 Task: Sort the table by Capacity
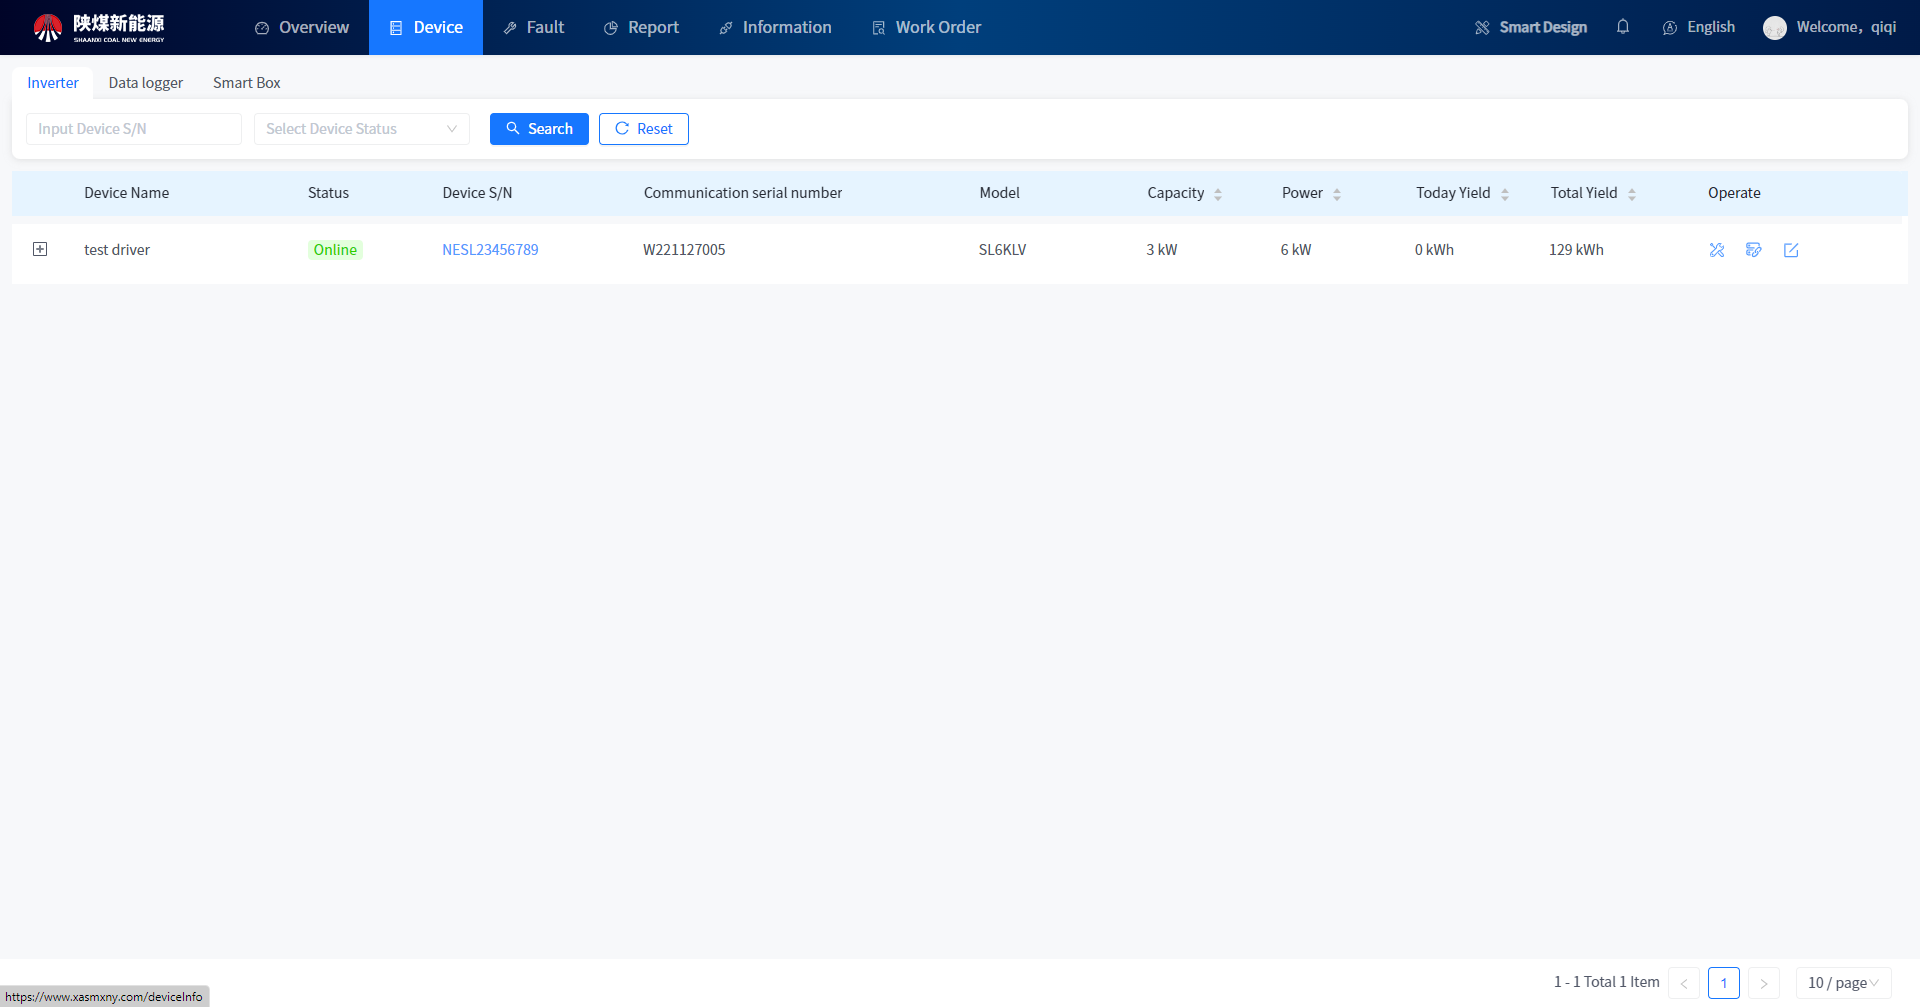(x=1218, y=194)
